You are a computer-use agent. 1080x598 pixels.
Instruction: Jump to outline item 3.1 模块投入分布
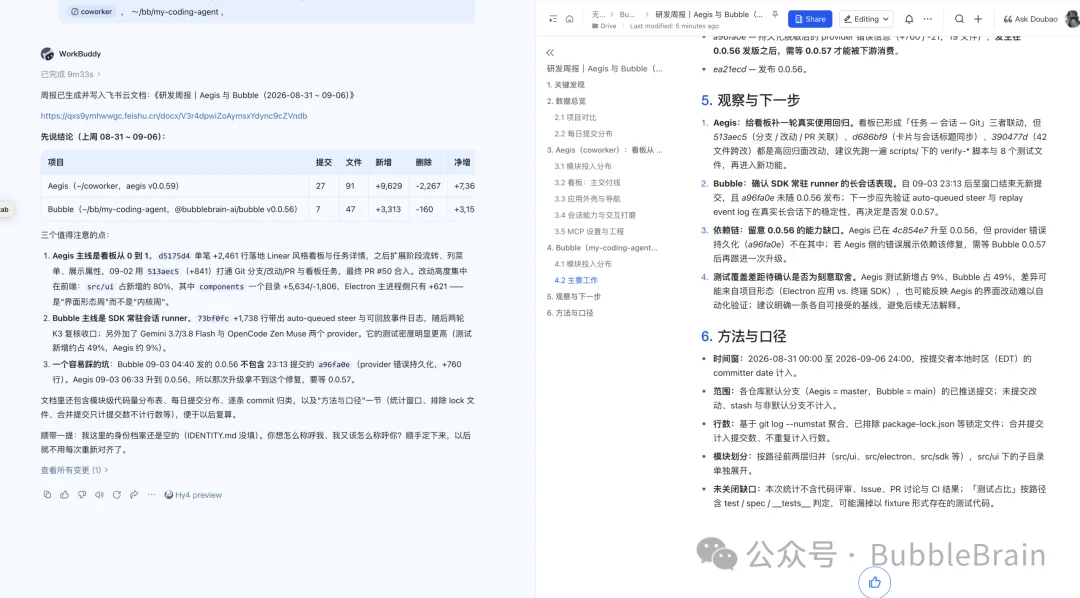[583, 167]
